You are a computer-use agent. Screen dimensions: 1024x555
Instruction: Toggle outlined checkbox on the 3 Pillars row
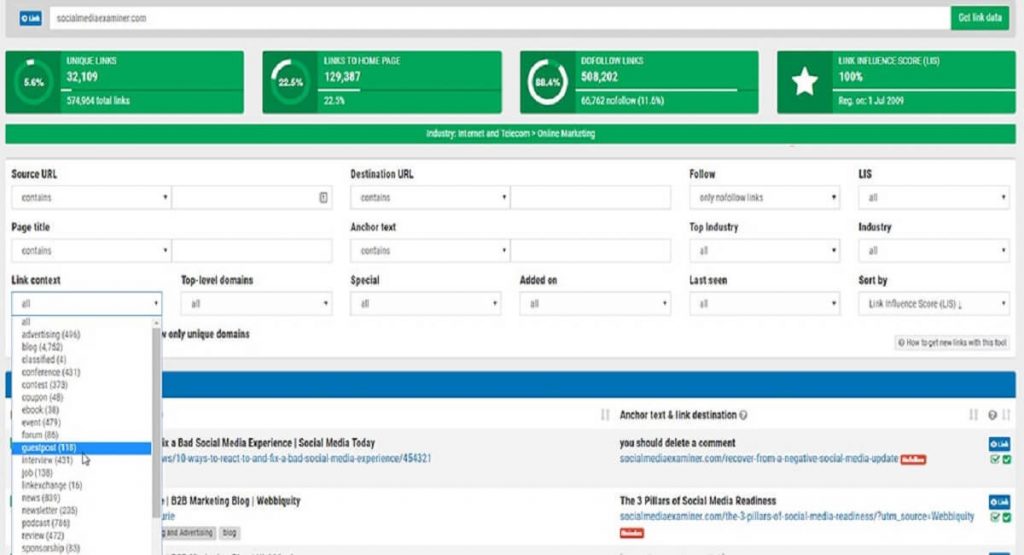(x=995, y=517)
